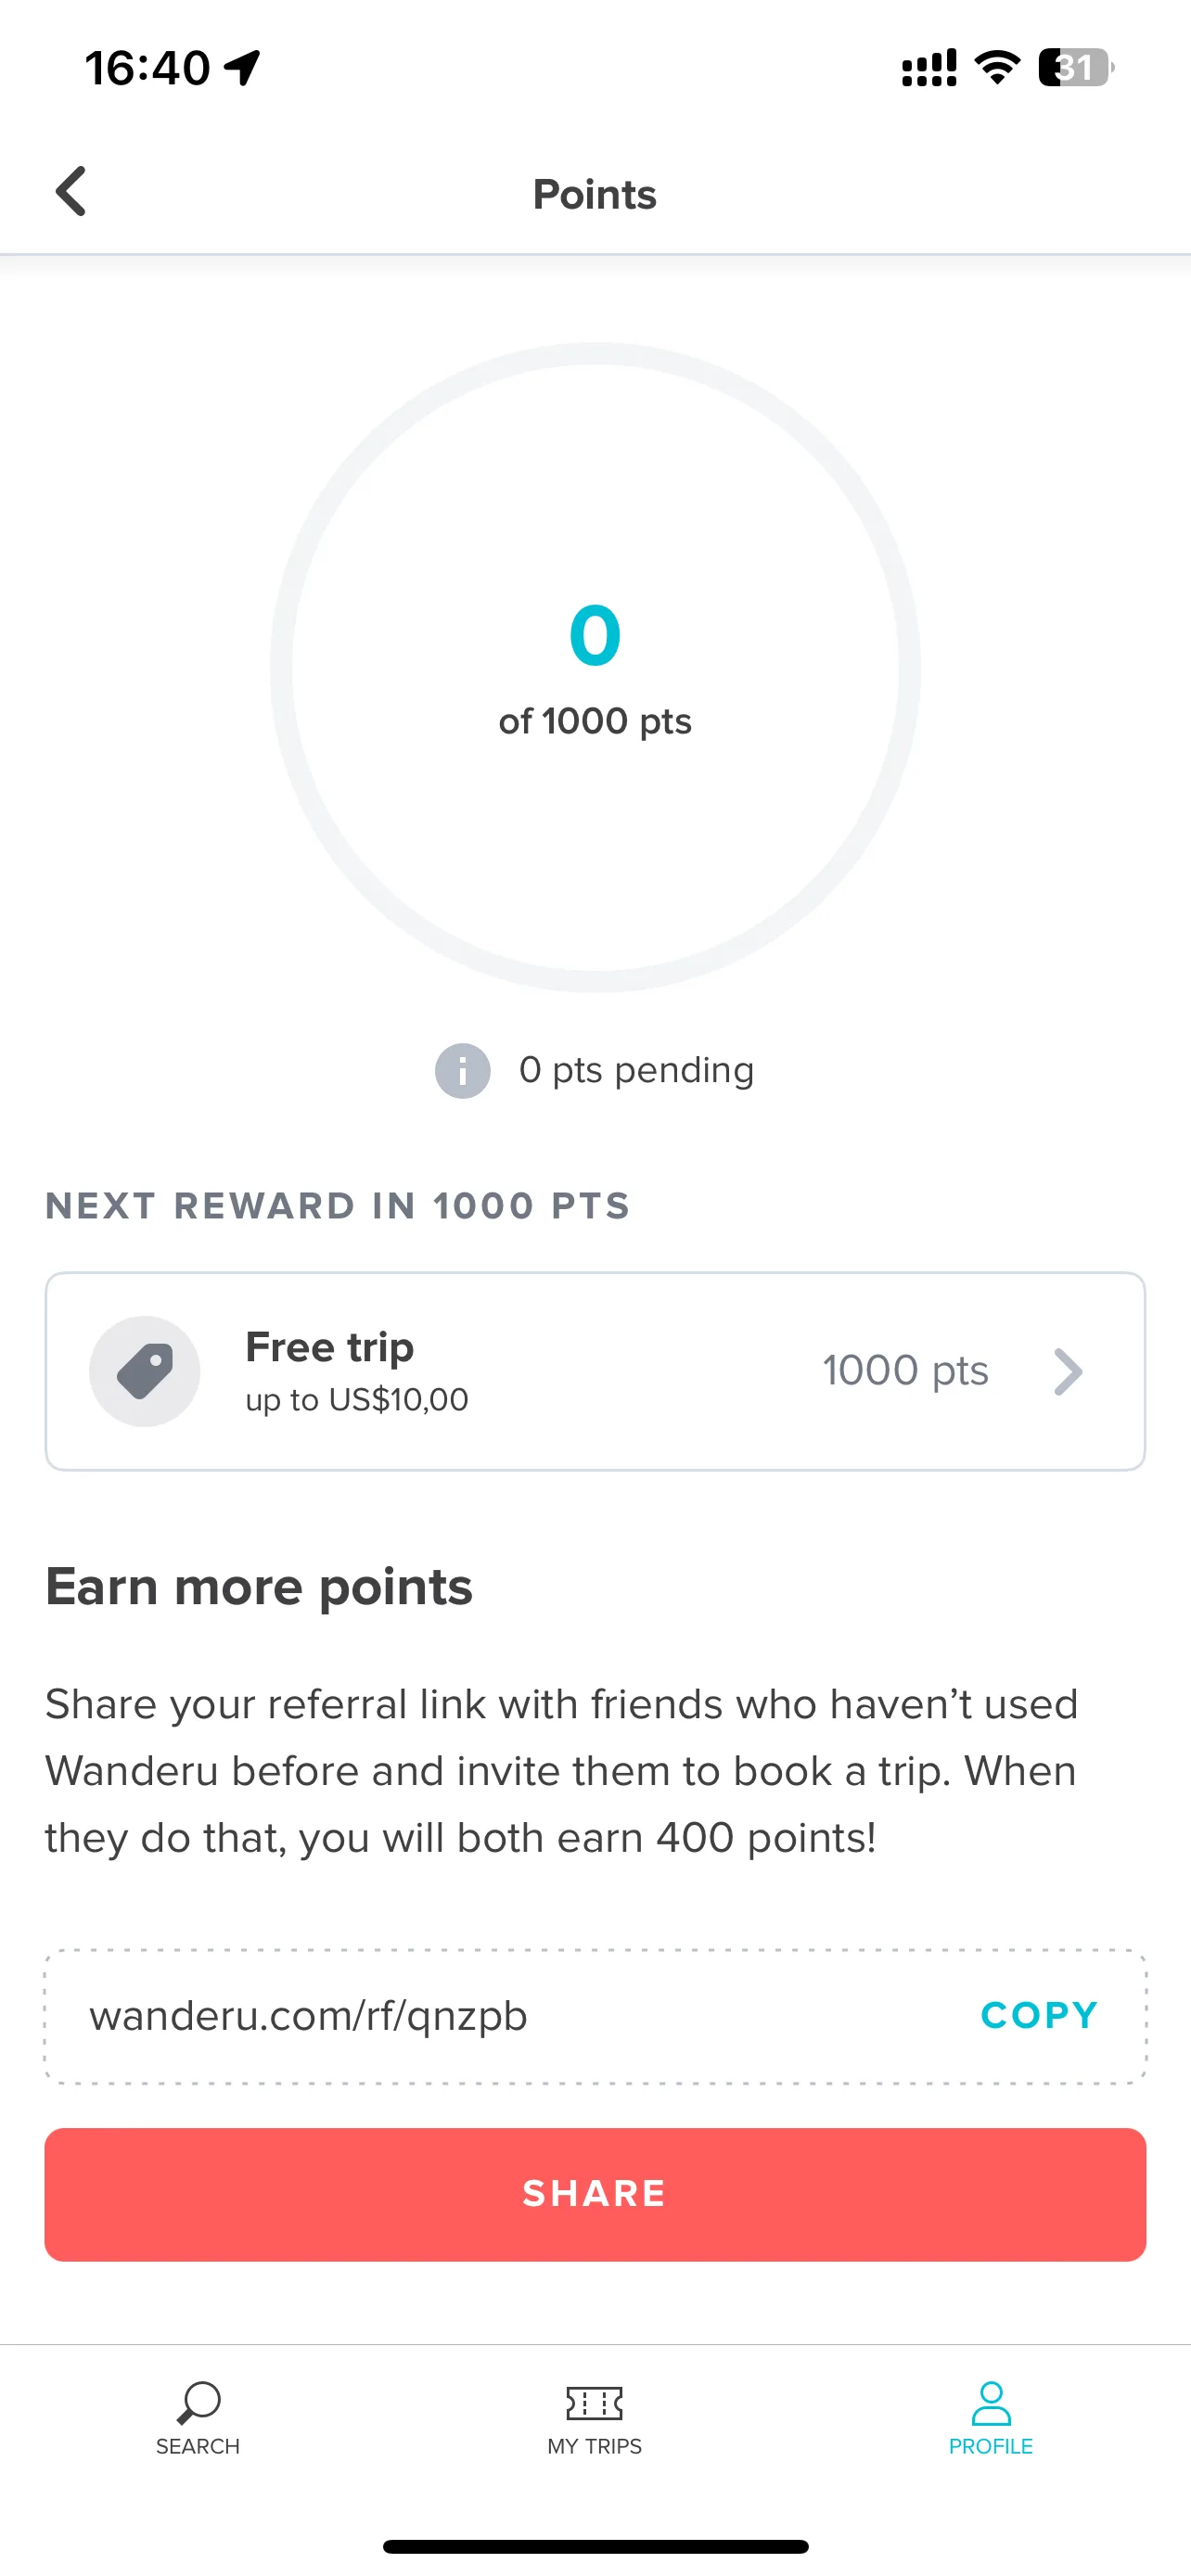The image size is (1191, 2576).
Task: Tap the circular points progress ring
Action: 595,667
